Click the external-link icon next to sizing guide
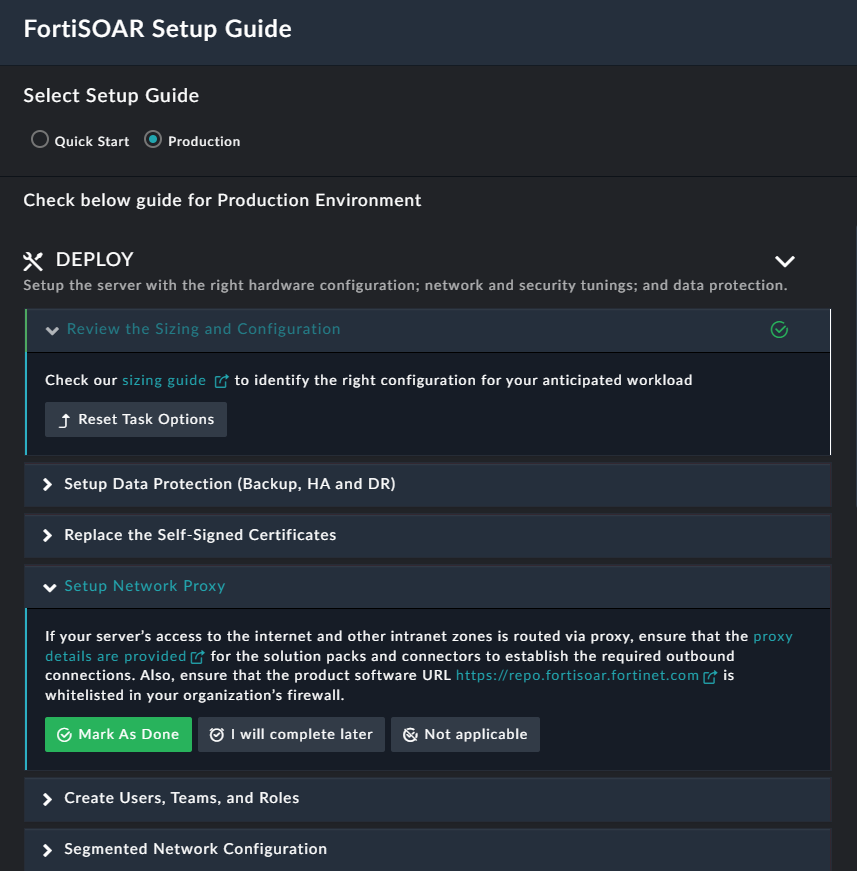The height and width of the screenshot is (871, 857). [220, 380]
